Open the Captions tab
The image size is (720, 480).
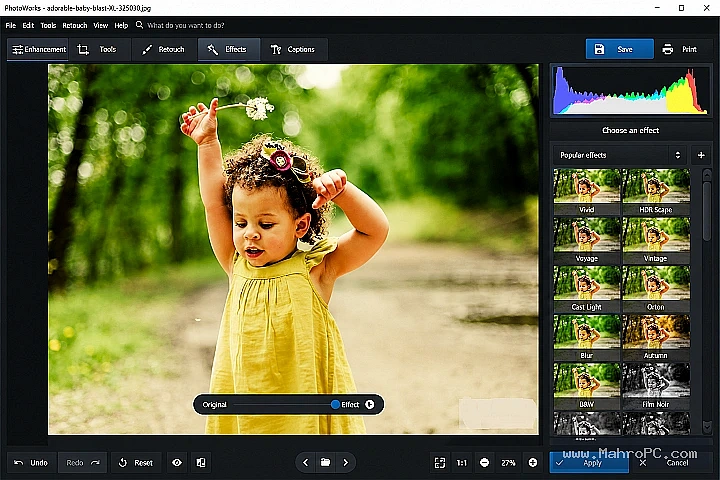(293, 49)
